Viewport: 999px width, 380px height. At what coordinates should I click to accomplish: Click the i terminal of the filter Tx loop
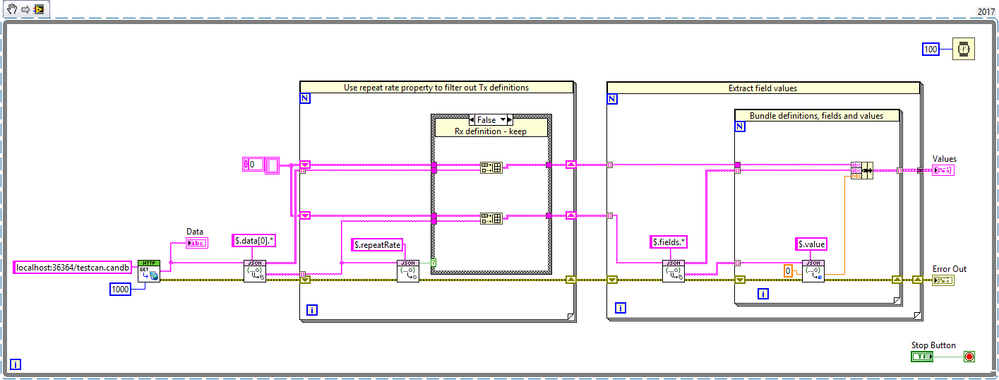click(312, 310)
